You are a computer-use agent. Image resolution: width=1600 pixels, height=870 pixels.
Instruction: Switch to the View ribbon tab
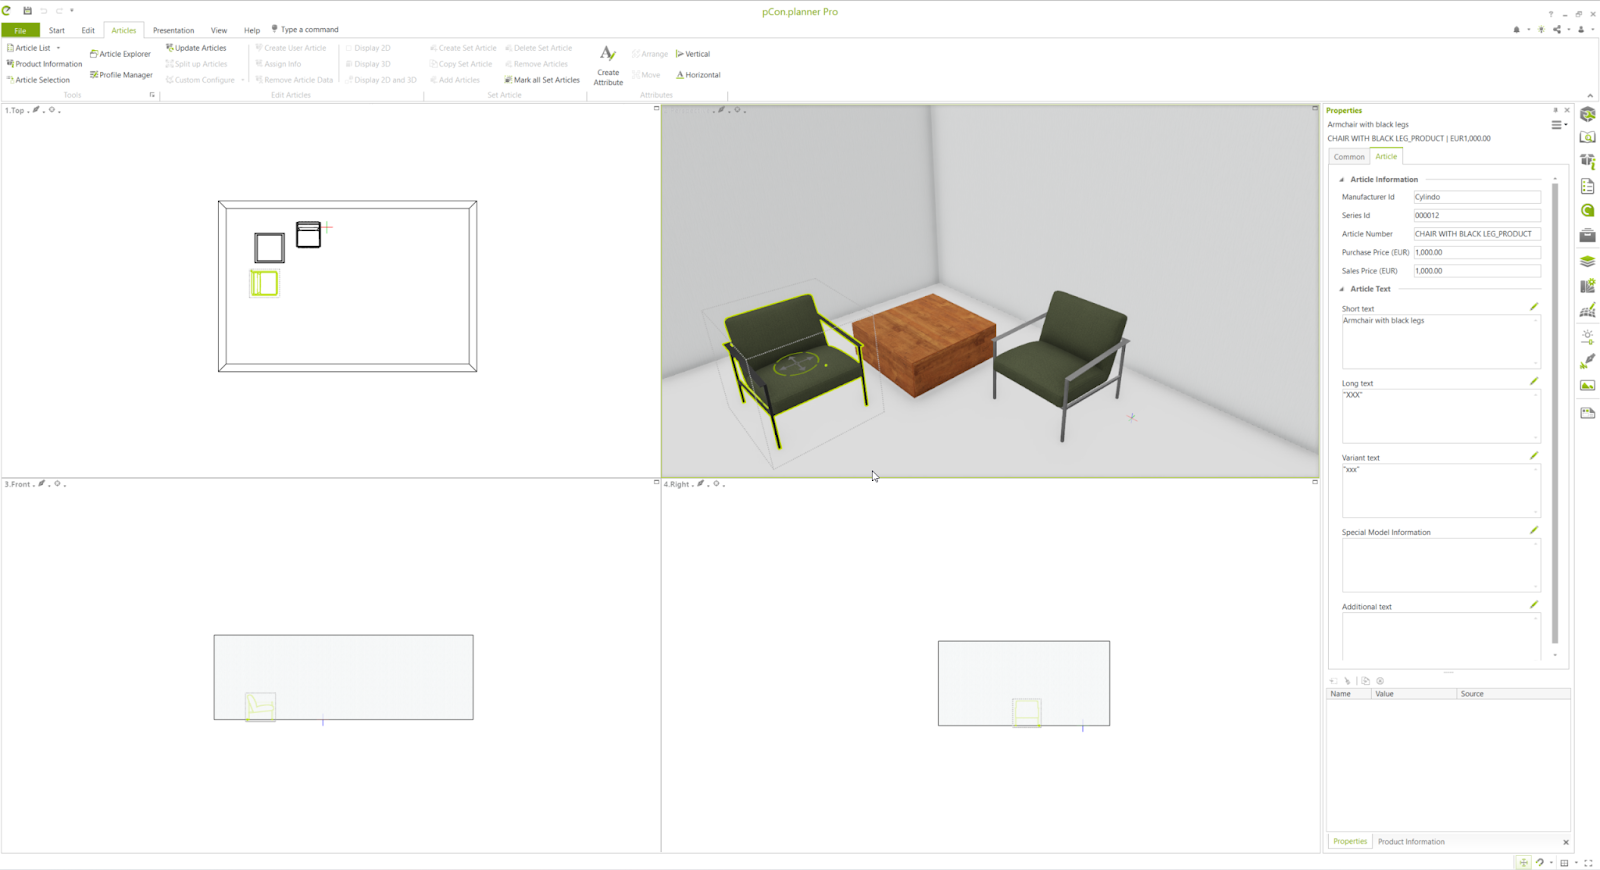click(x=219, y=30)
